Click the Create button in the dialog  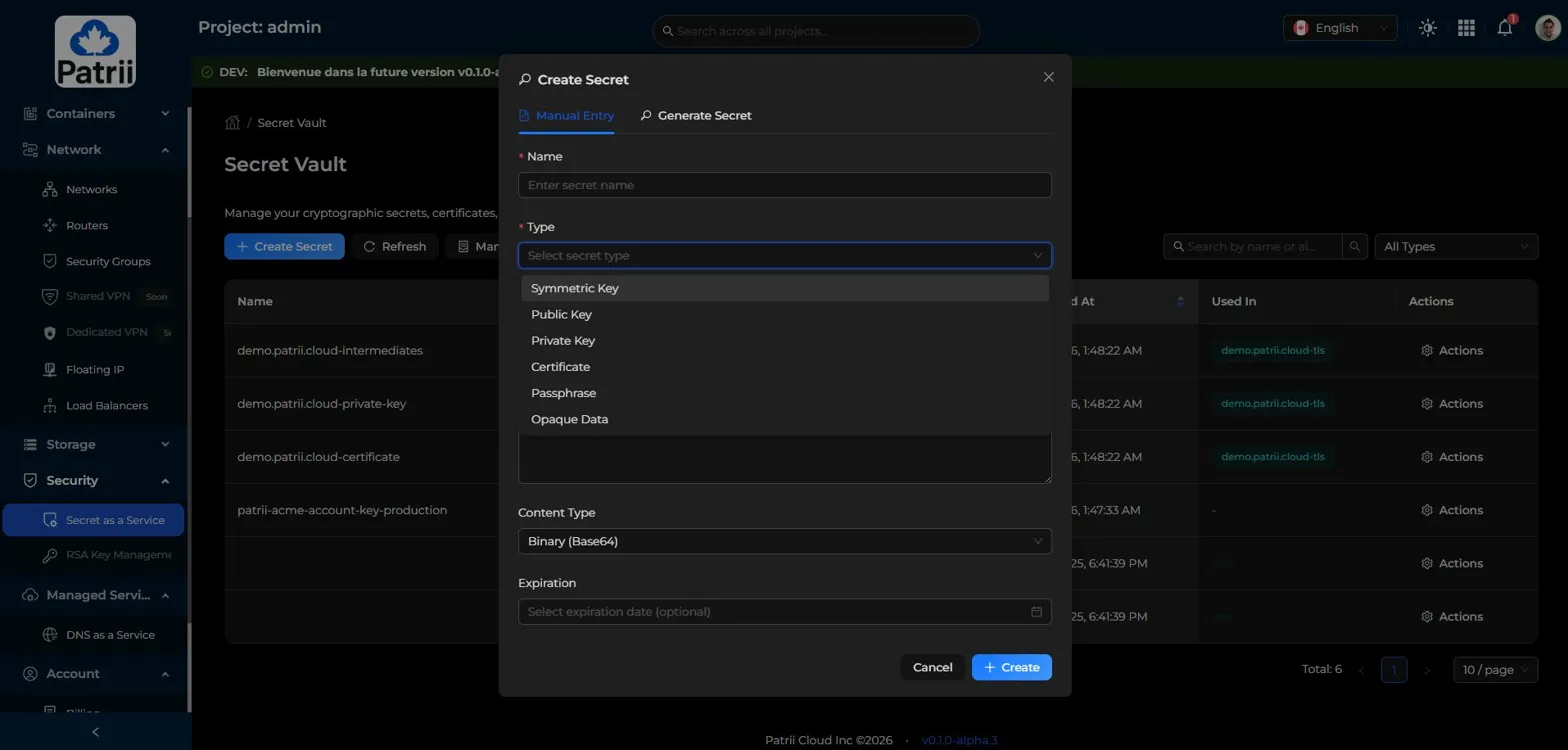[1011, 667]
